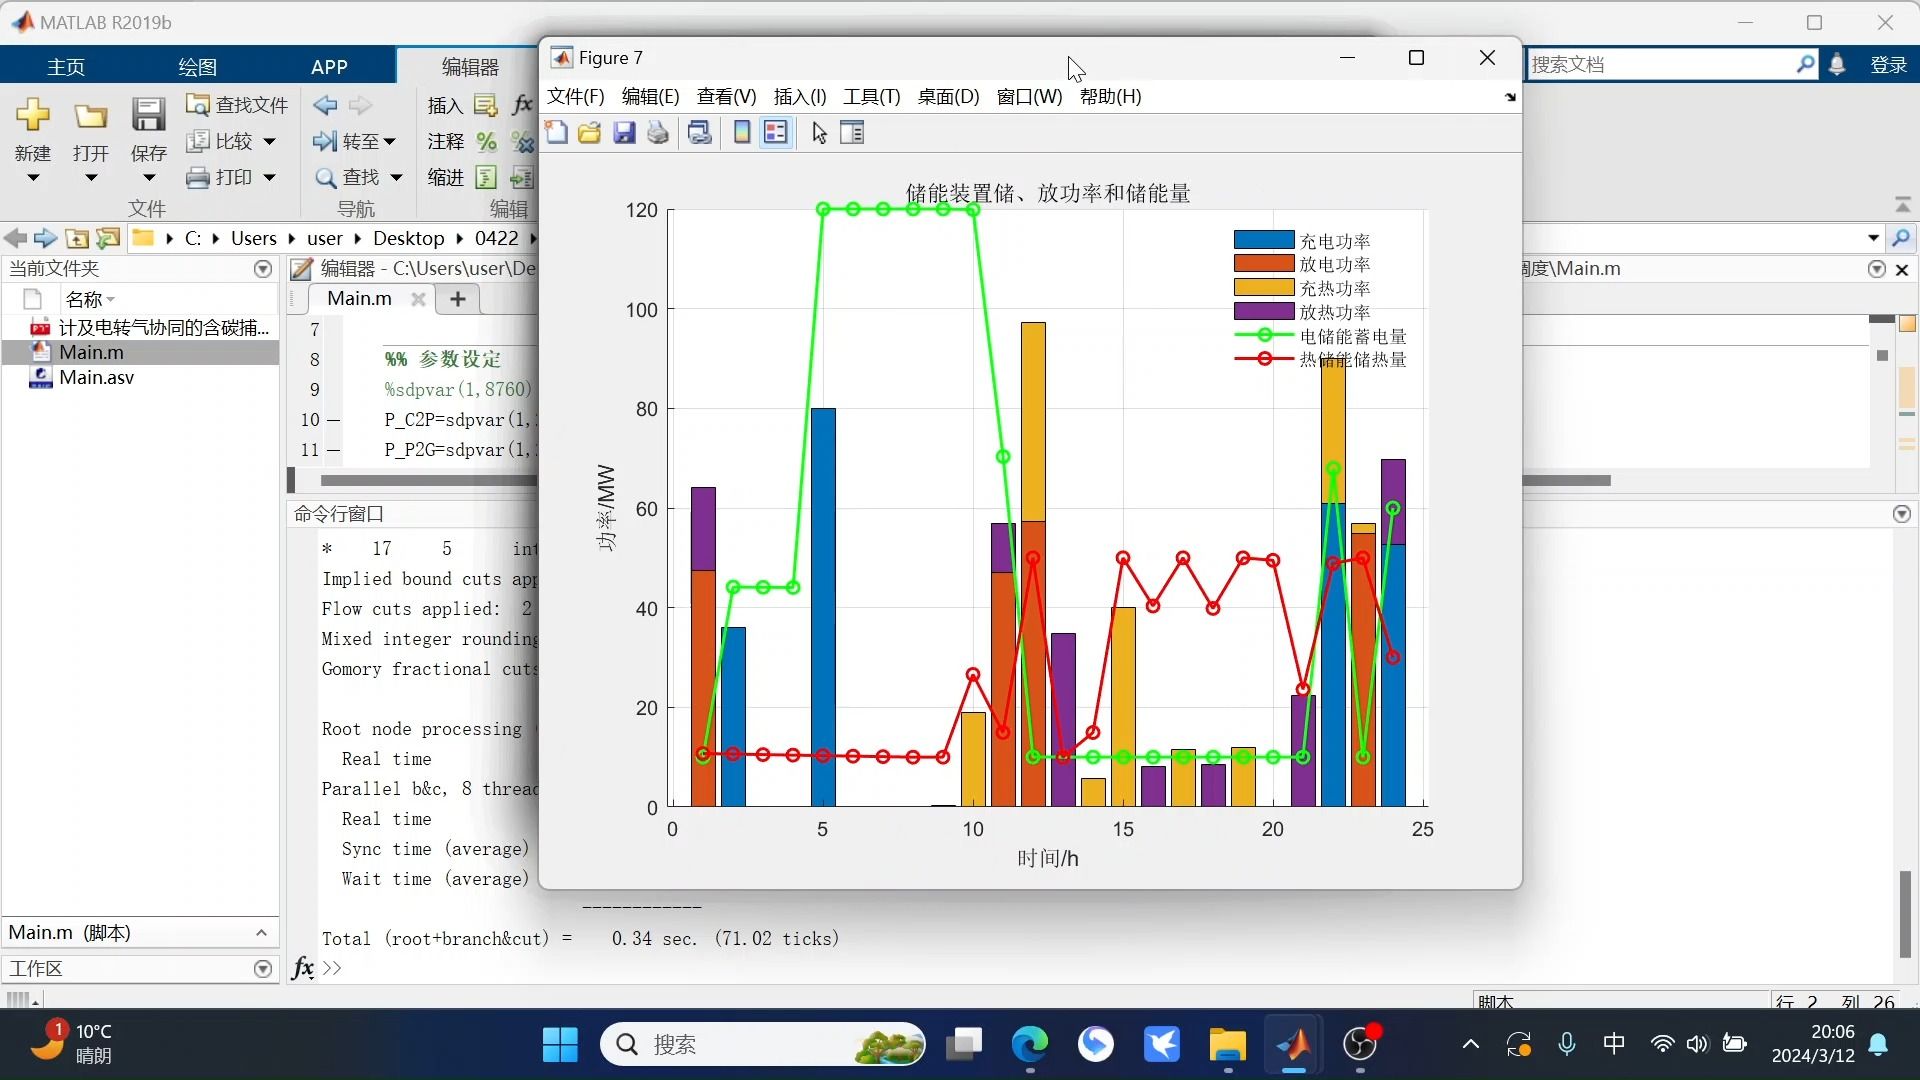Click the insert colorbar icon in toolbar
The width and height of the screenshot is (1920, 1080).
(741, 132)
